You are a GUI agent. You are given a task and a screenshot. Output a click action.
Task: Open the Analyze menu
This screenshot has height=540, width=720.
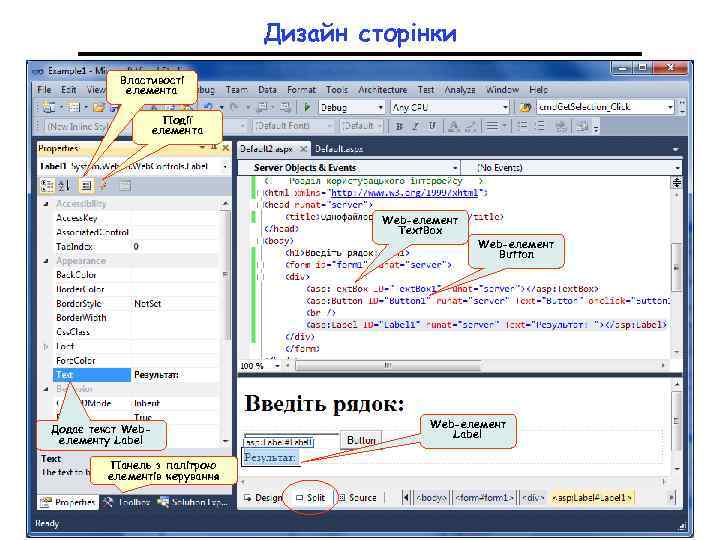click(x=460, y=90)
